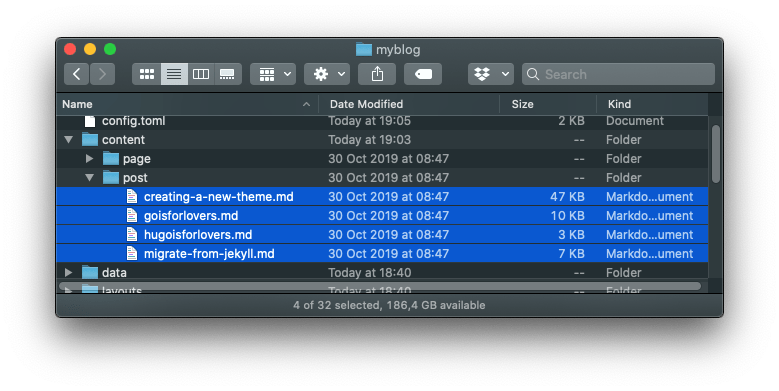Click the content folder icon
Viewport: 779px width, 391px height.
click(90, 140)
